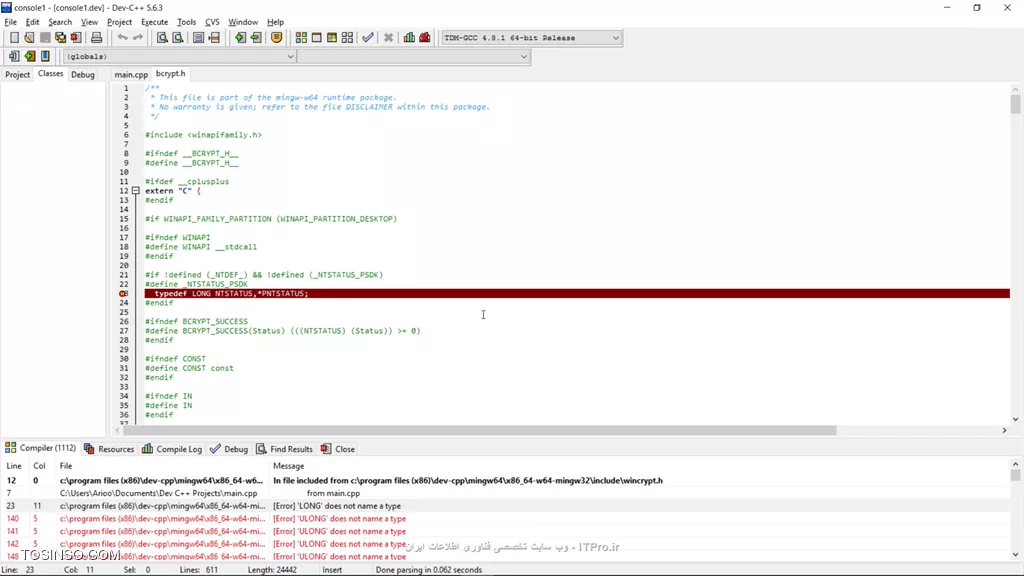The height and width of the screenshot is (576, 1024).
Task: Click the Print toolbar icon
Action: (x=97, y=38)
